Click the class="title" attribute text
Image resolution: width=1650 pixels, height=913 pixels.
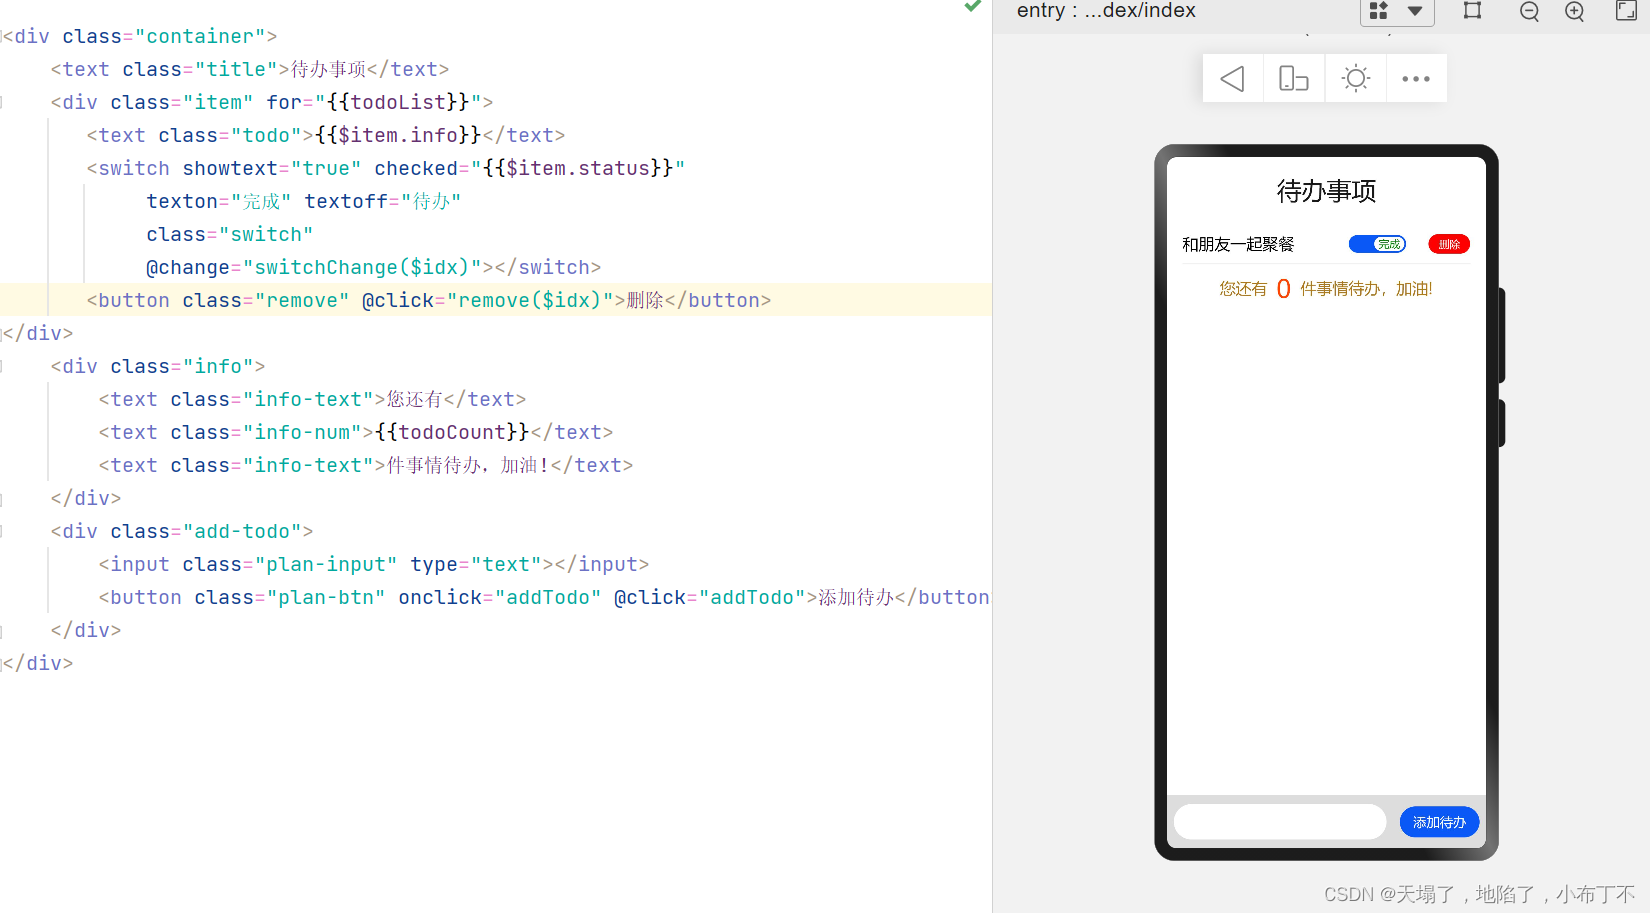click(x=200, y=69)
